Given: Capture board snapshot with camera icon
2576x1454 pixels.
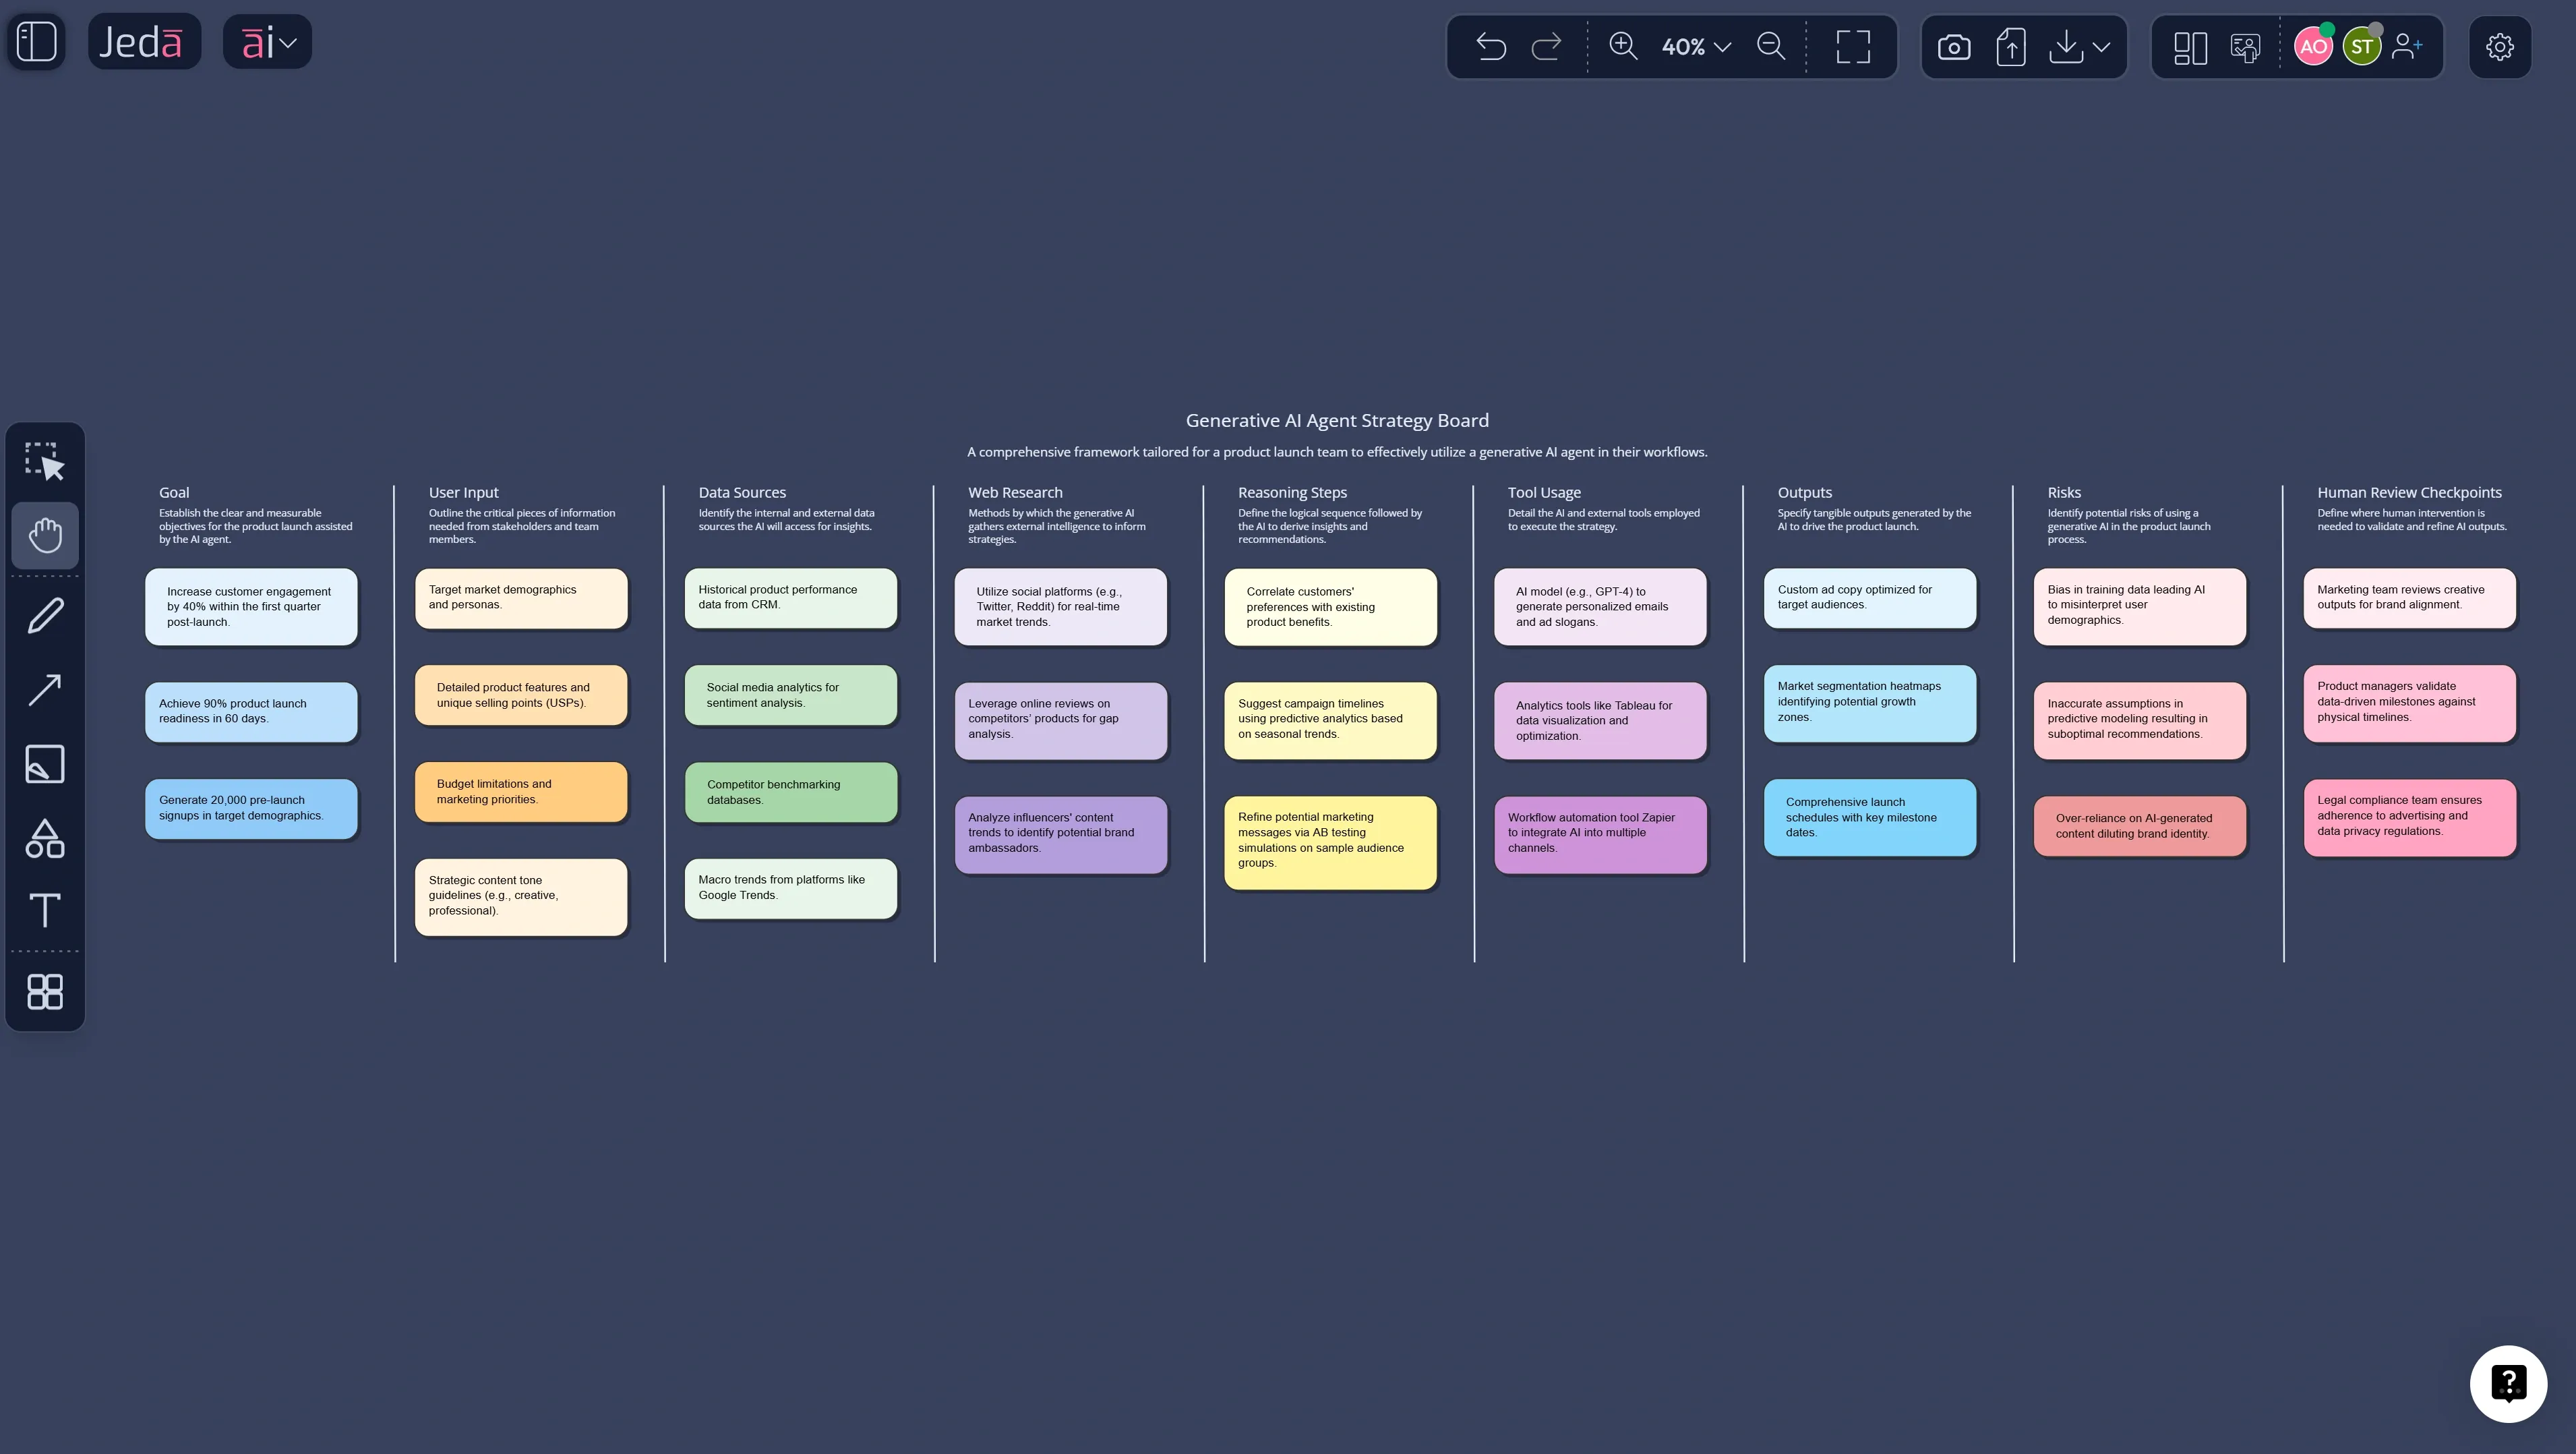Looking at the screenshot, I should pos(1954,46).
